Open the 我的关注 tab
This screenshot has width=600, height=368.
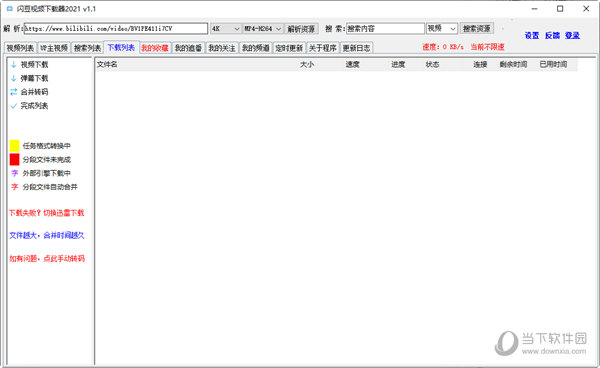[x=222, y=48]
